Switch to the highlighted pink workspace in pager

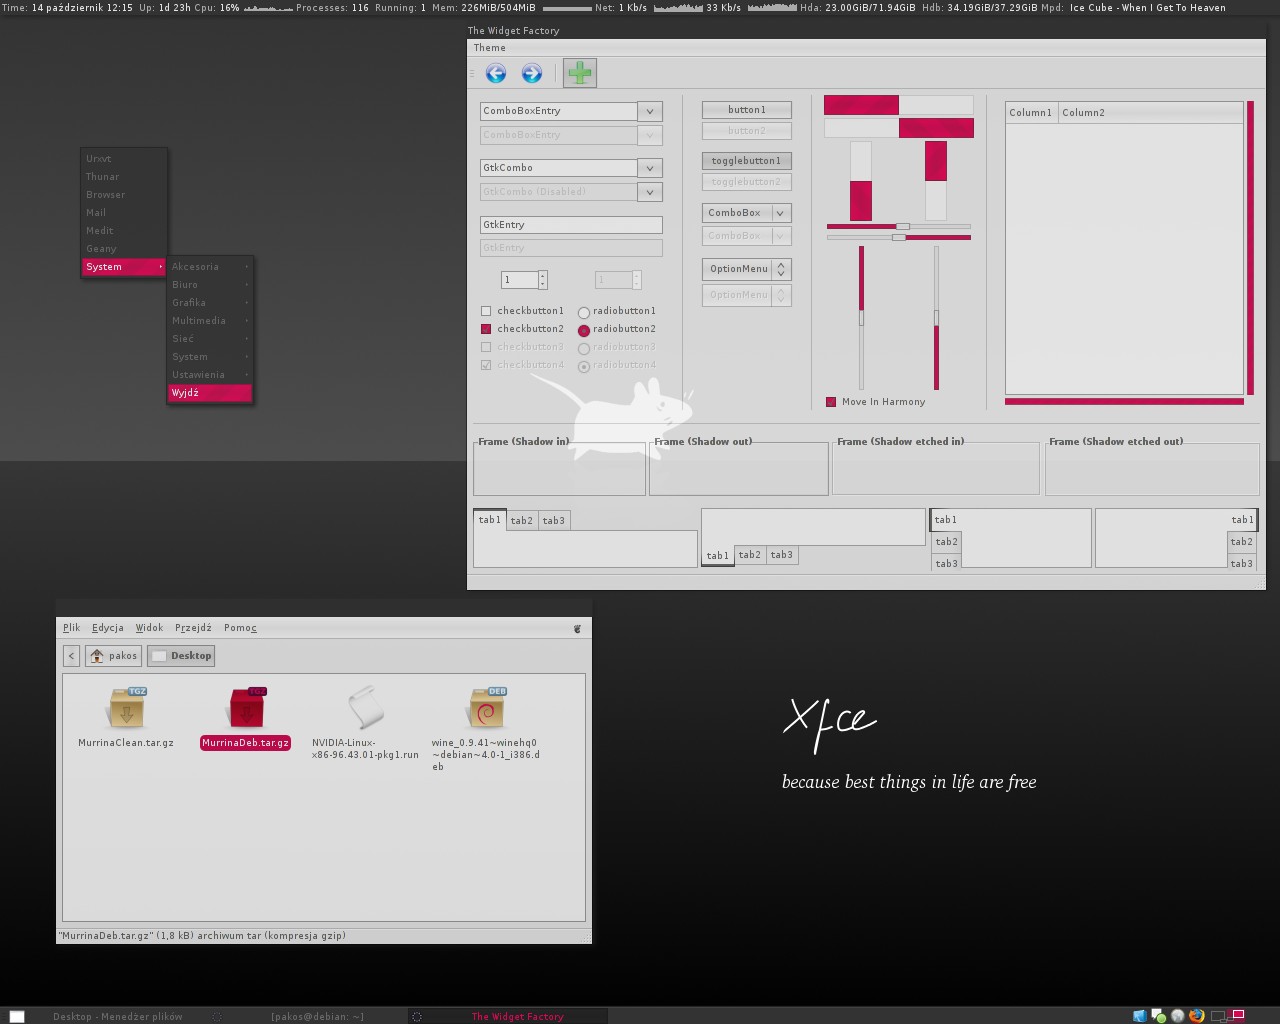point(1238,1015)
